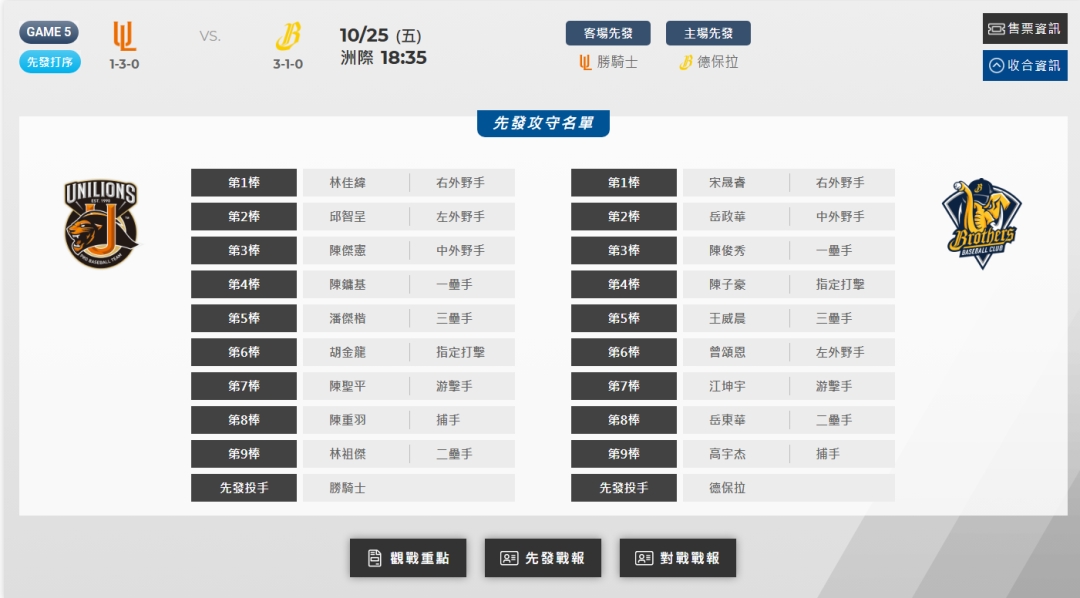1080x598 pixels.
Task: Select Brothers shortstop 江坤宇
Action: tap(727, 386)
